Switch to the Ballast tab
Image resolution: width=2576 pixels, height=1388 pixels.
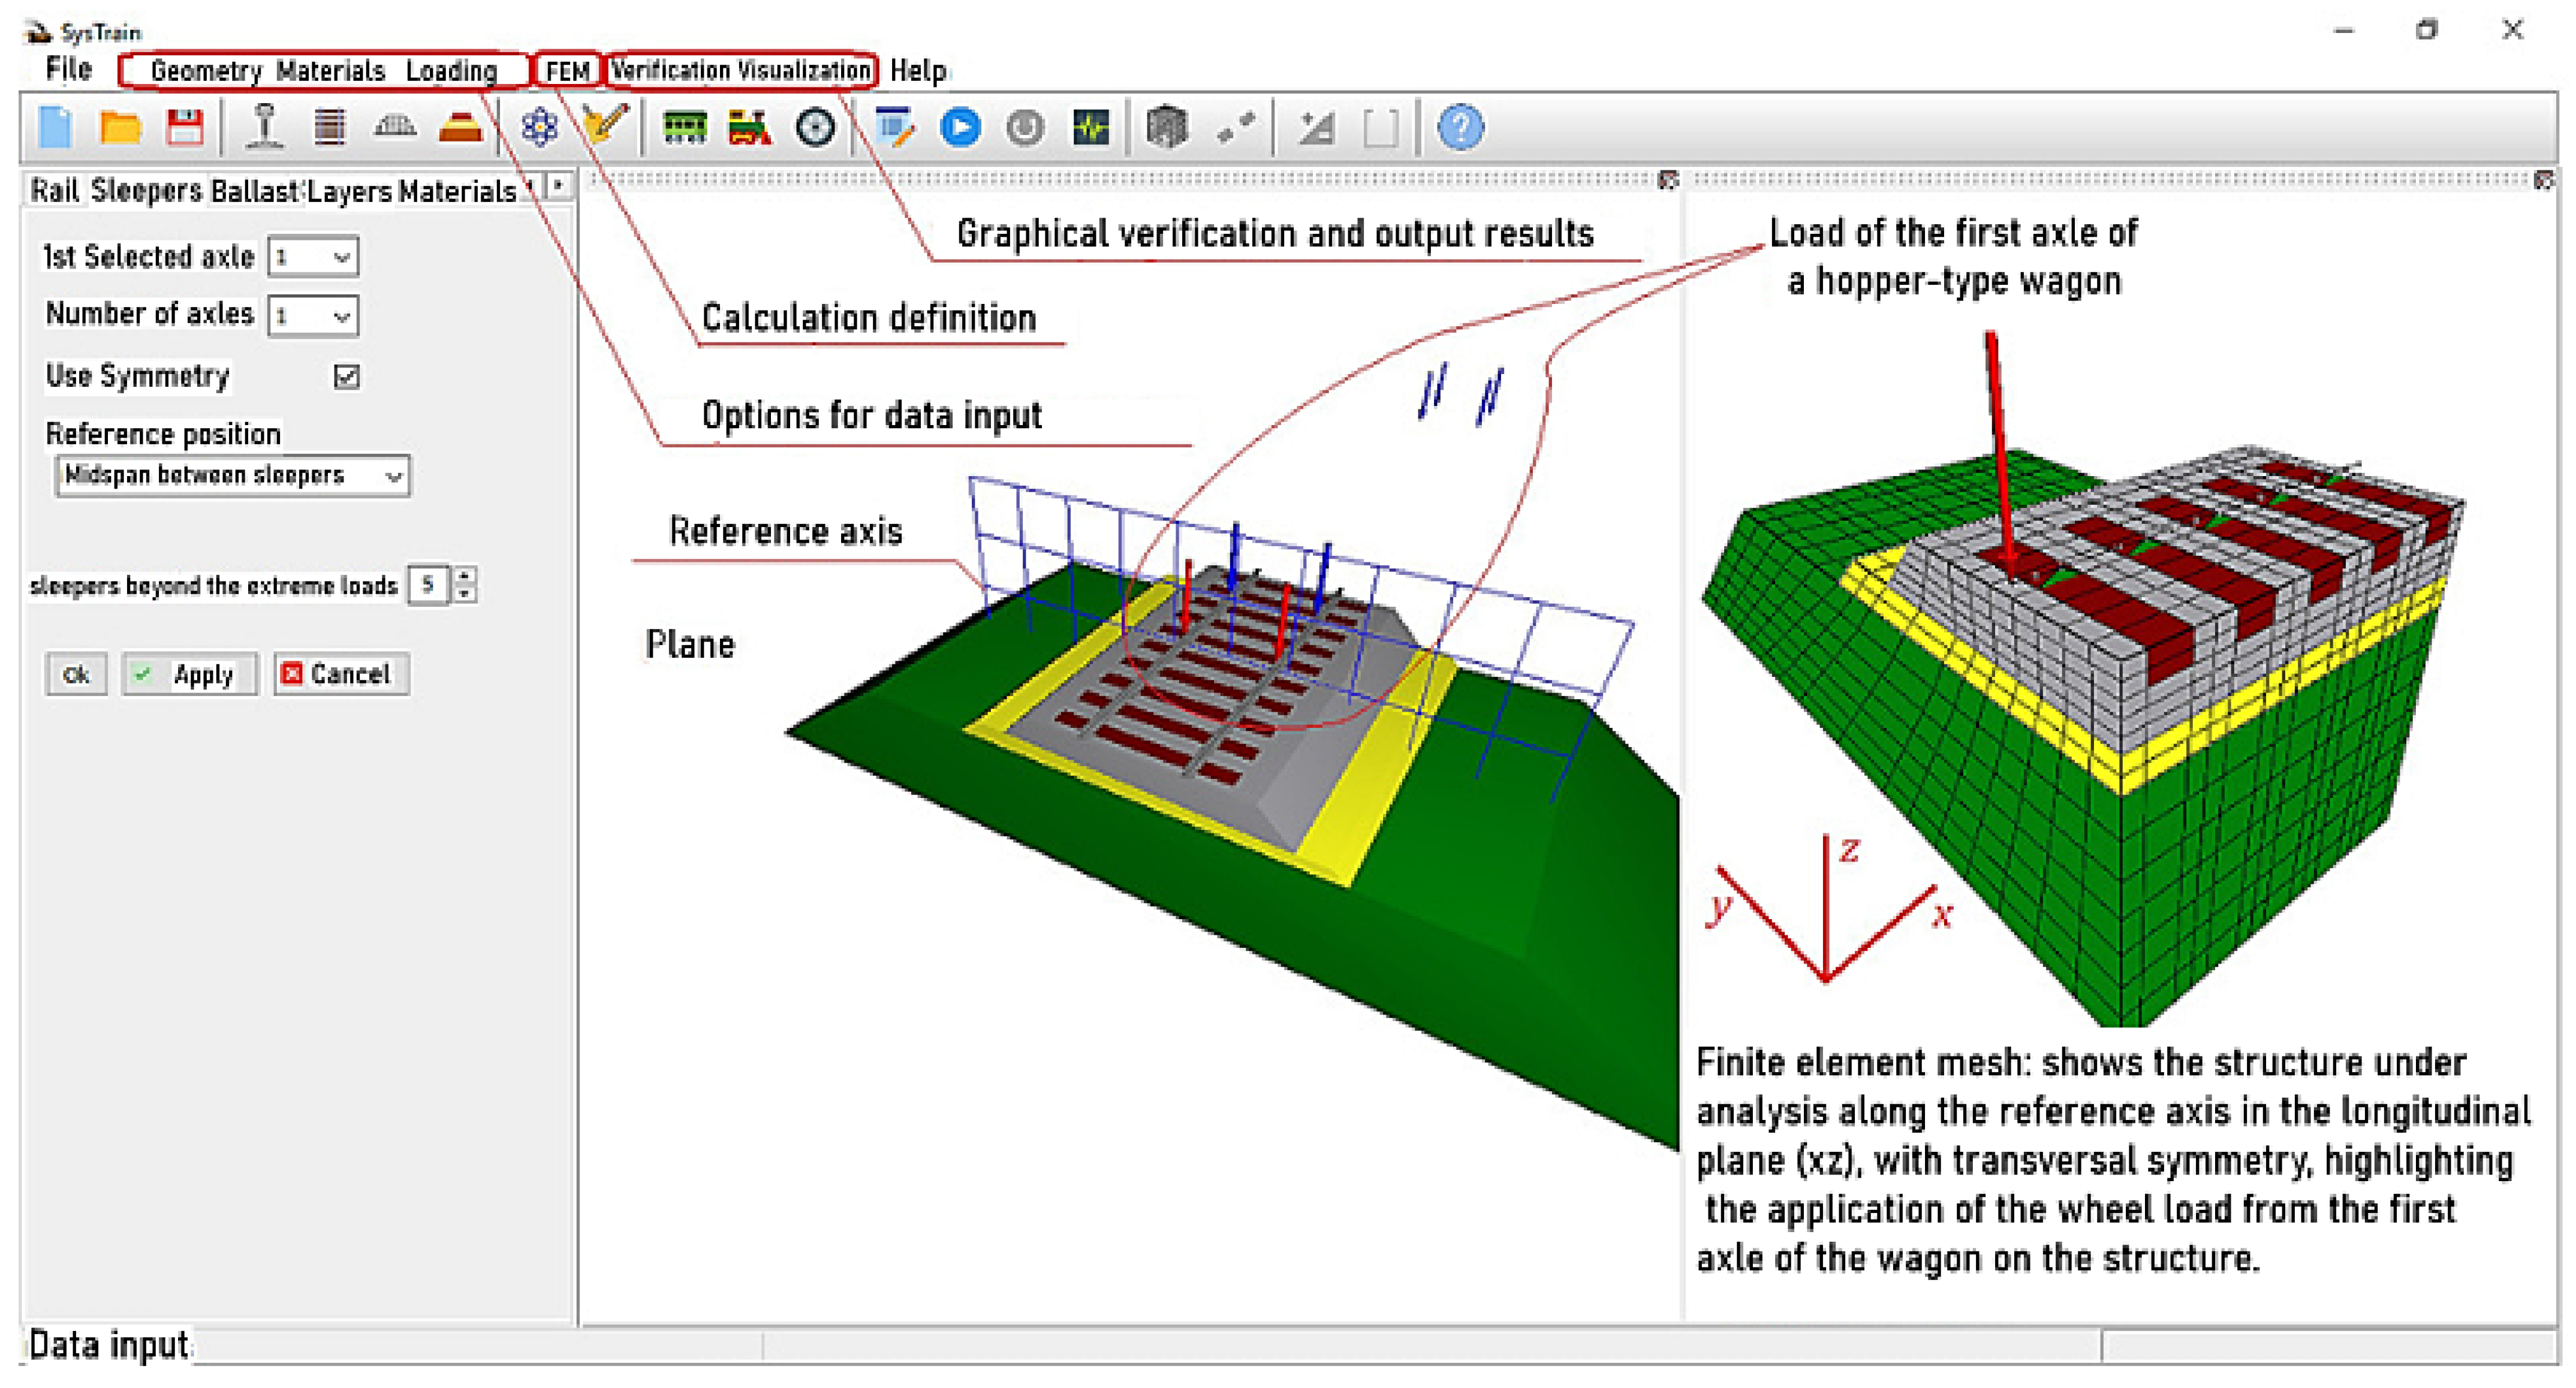tap(255, 190)
